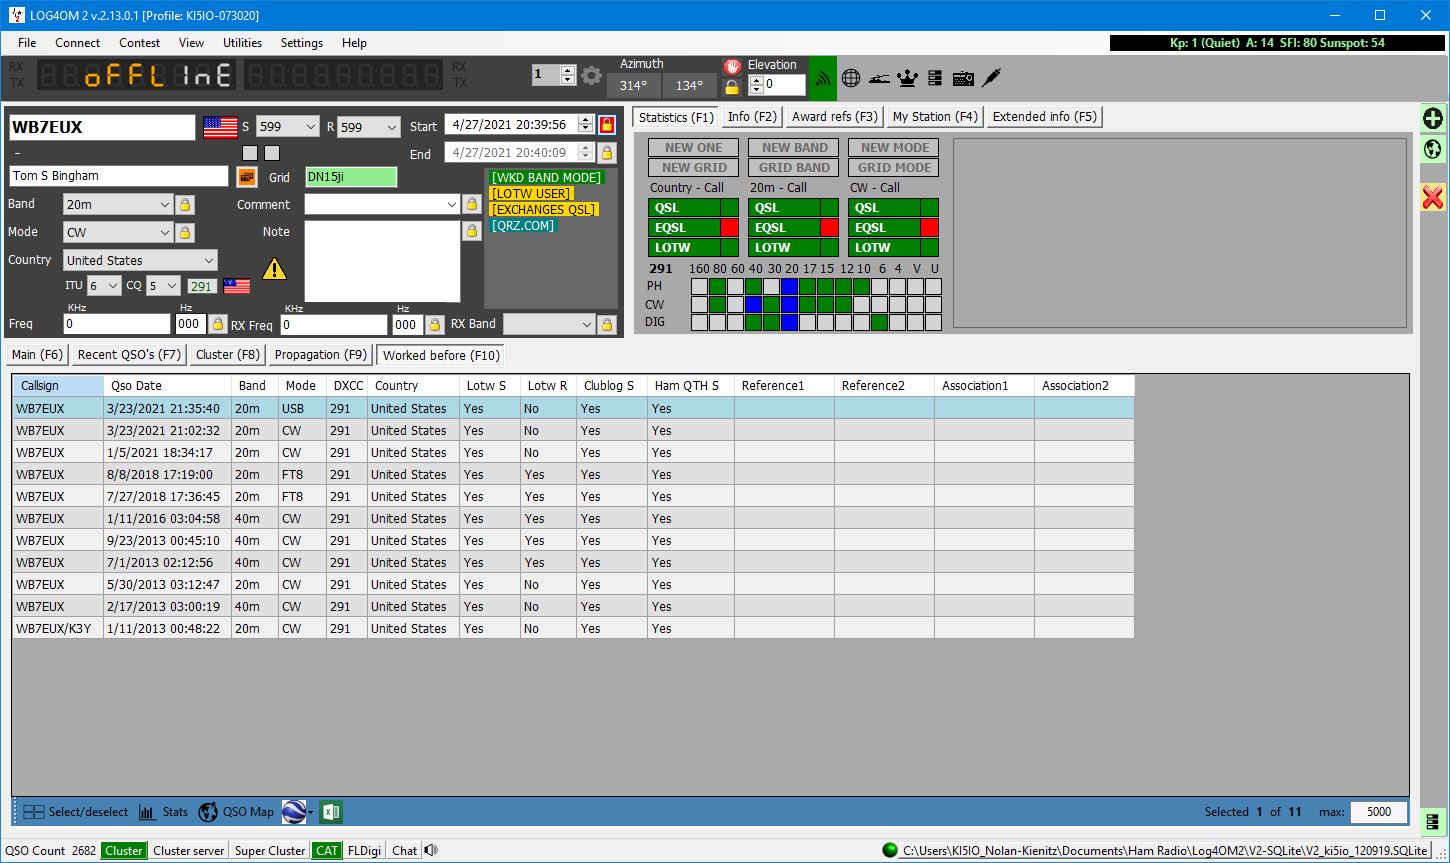Click the Select/deselect grid icon
The width and height of the screenshot is (1450, 863).
(34, 812)
